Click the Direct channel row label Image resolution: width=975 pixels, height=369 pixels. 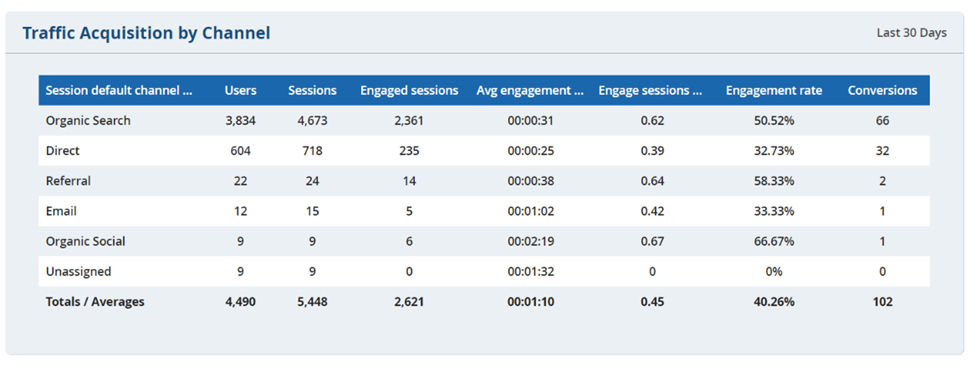63,151
